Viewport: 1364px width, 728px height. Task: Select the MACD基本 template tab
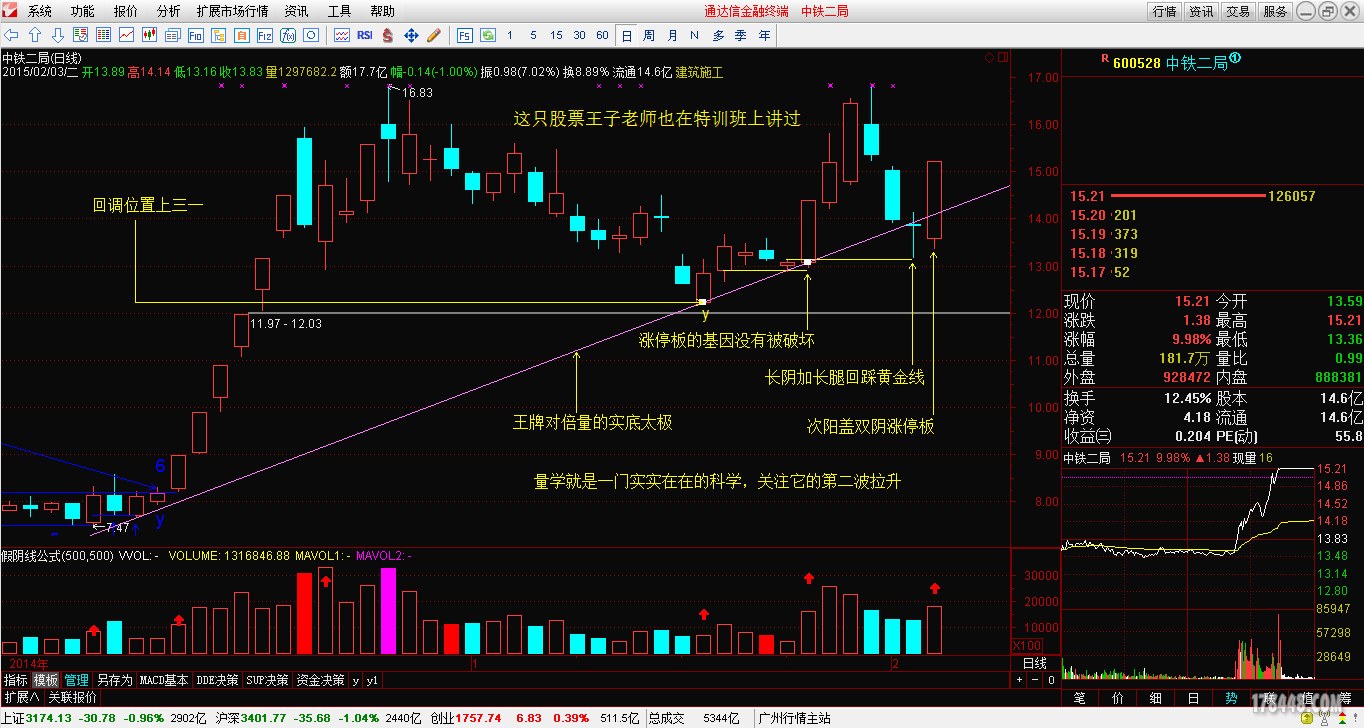[164, 680]
